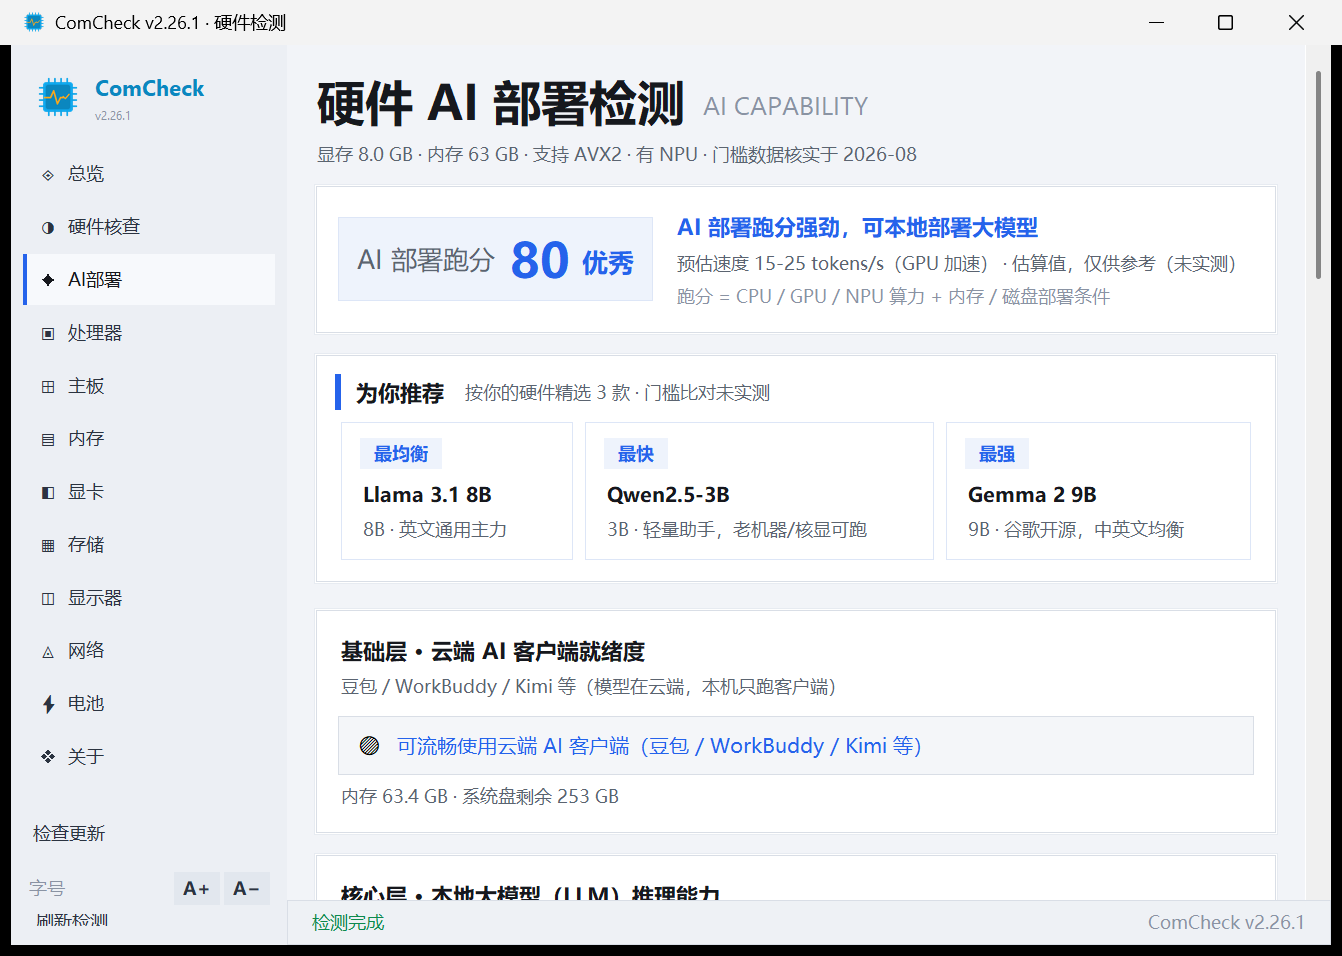Image resolution: width=1342 pixels, height=956 pixels.
Task: Open the 关于 page
Action: pos(149,757)
